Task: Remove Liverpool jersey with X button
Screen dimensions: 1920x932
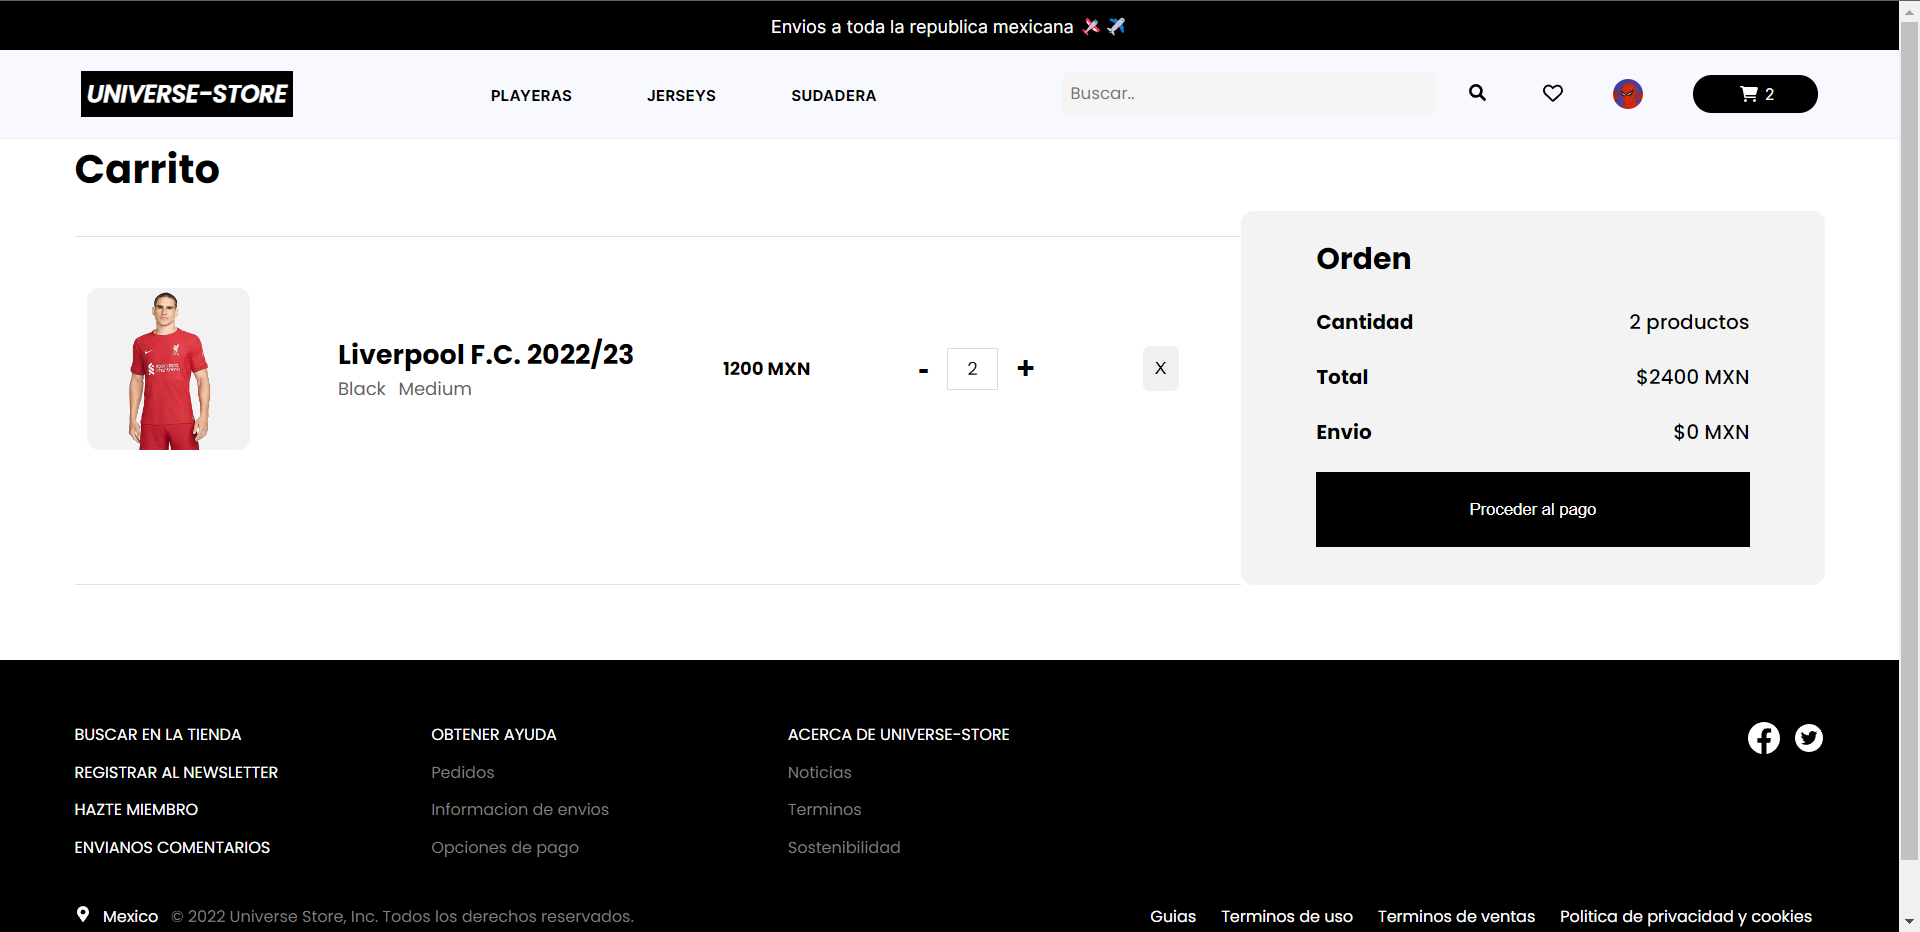Action: [x=1161, y=368]
